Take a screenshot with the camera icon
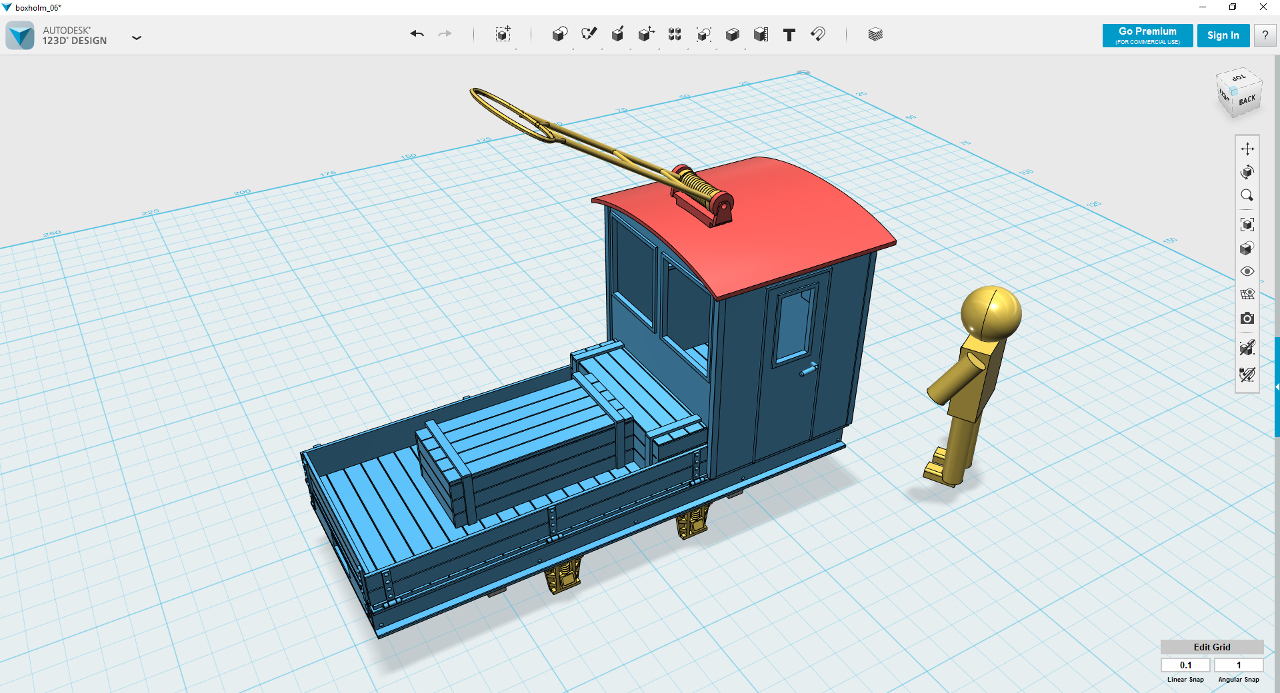The width and height of the screenshot is (1280, 693). tap(1247, 319)
